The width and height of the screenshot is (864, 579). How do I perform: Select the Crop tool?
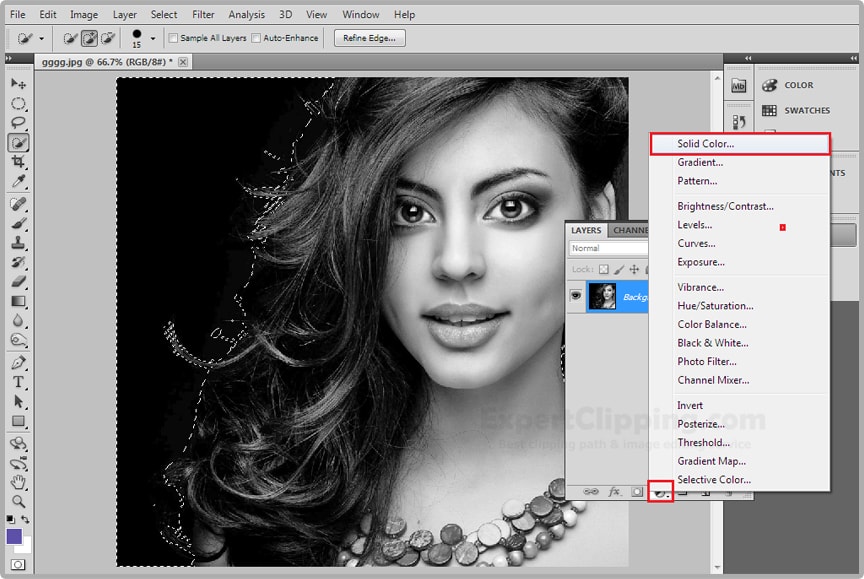click(18, 162)
